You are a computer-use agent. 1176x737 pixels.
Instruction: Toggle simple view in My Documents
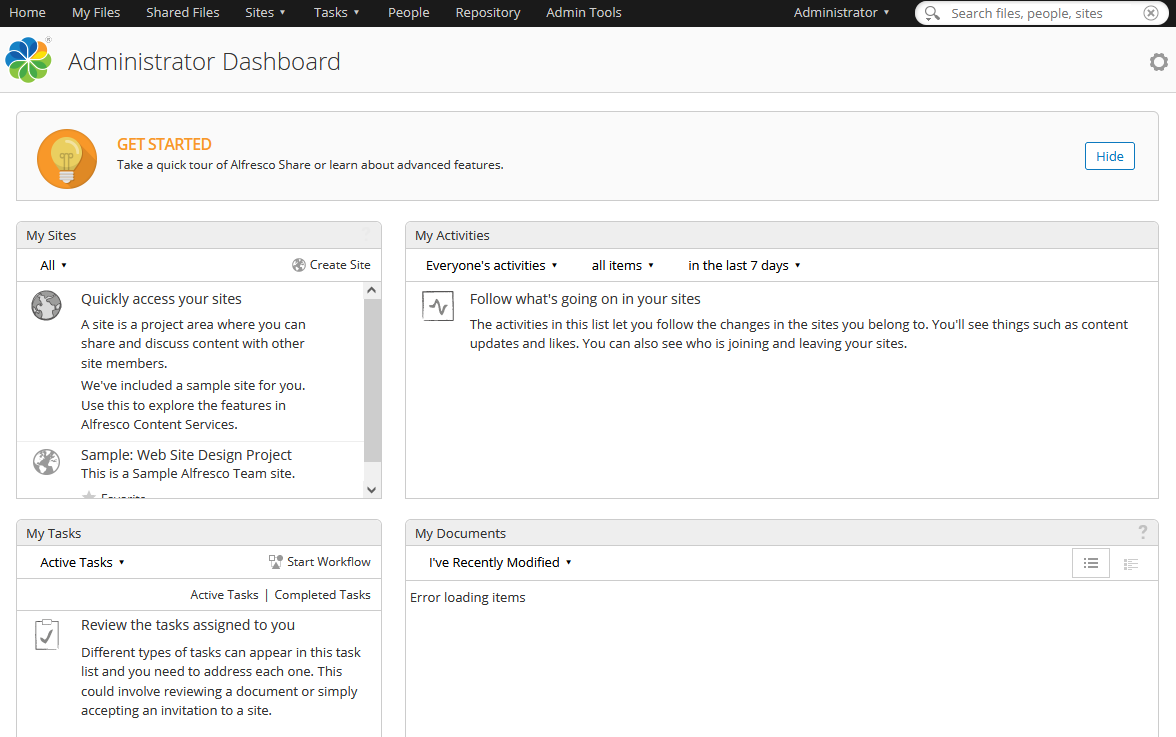click(x=1091, y=563)
